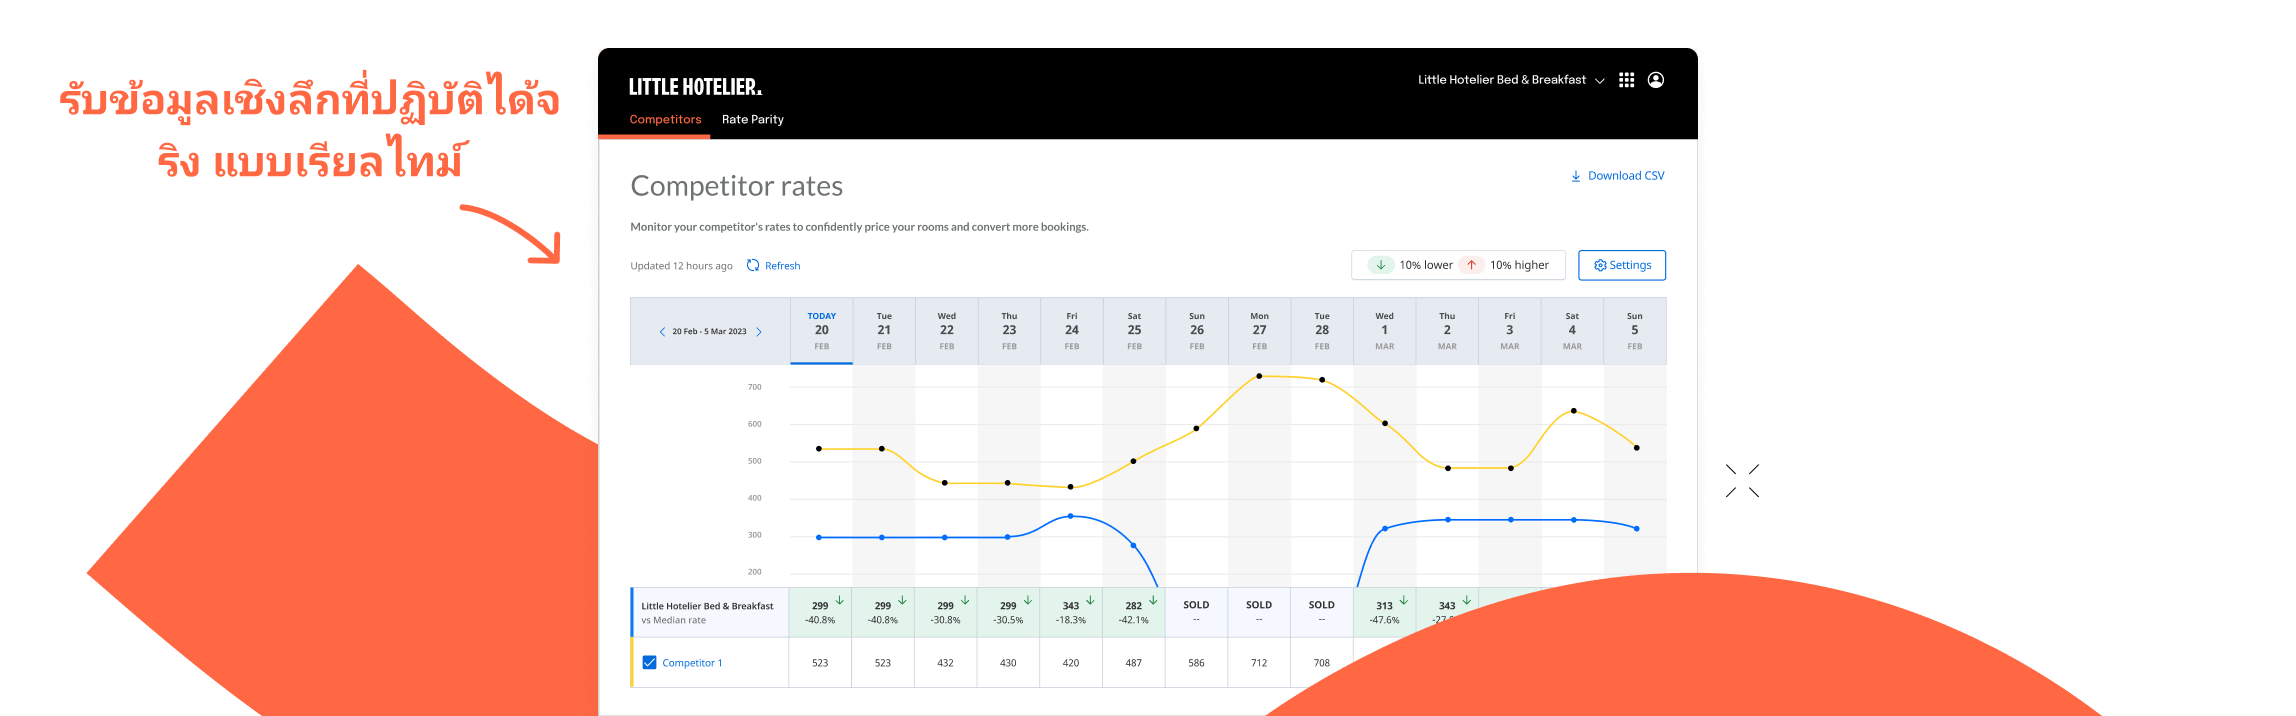
Task: Open the user account icon
Action: click(1656, 80)
